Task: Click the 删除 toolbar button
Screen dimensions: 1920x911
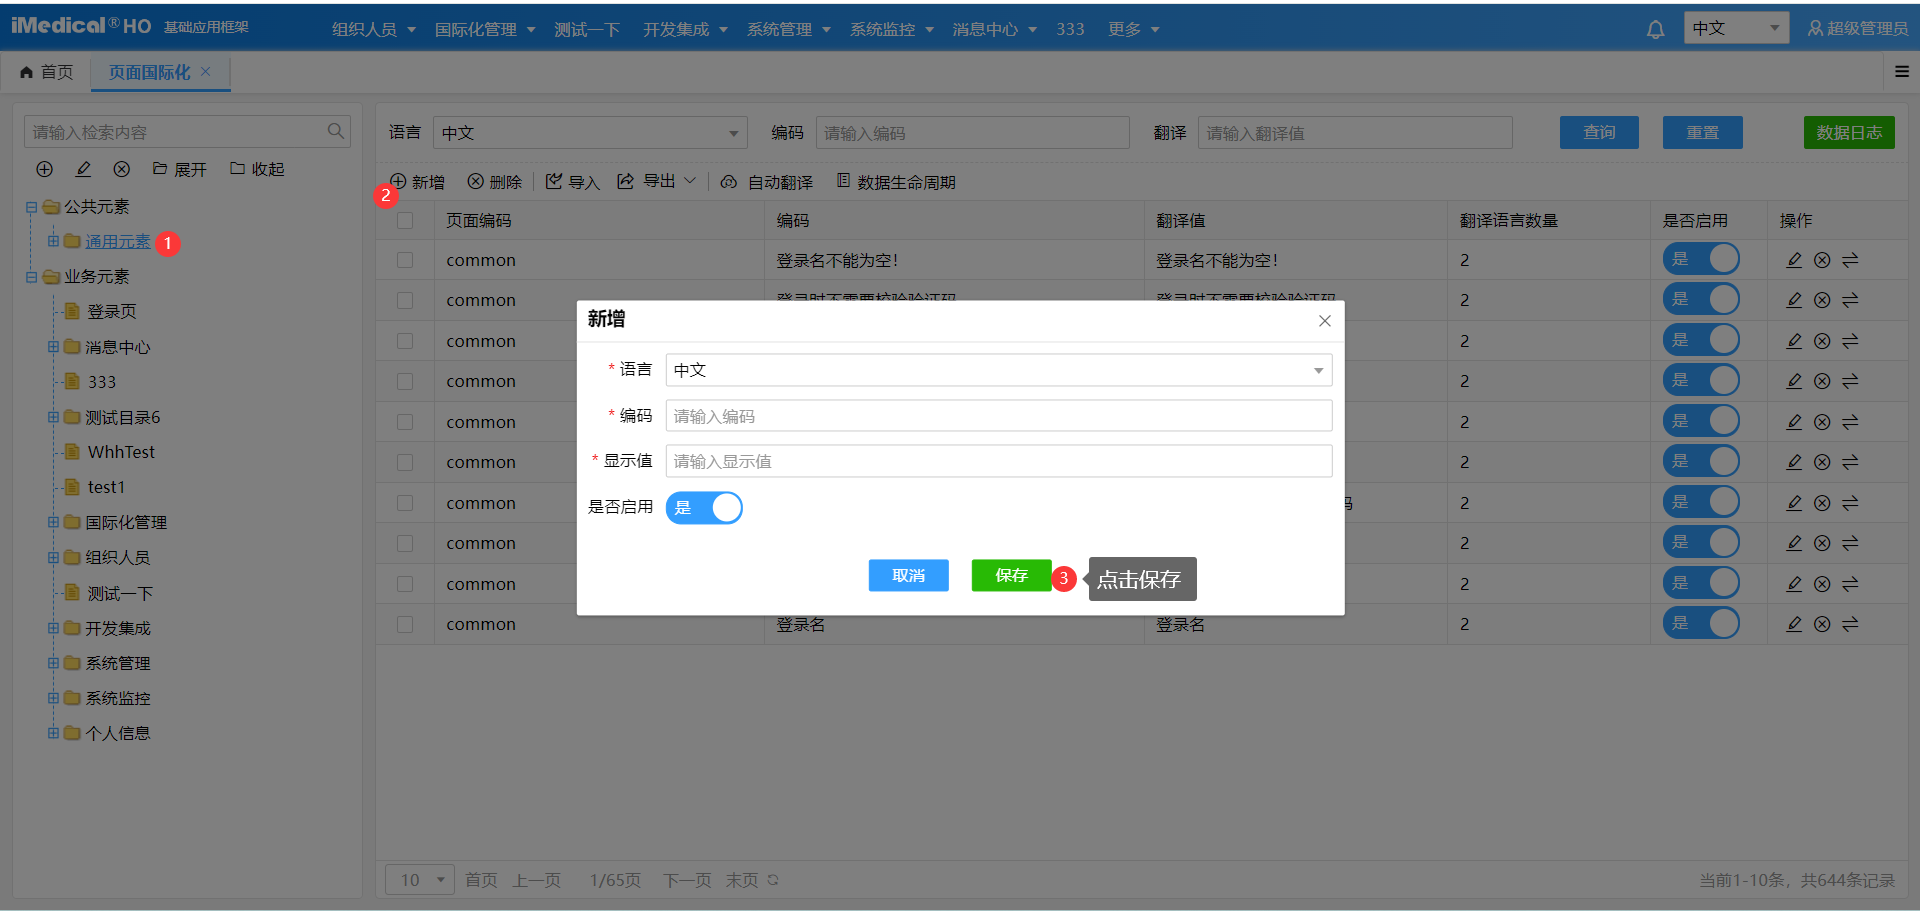Action: coord(495,182)
